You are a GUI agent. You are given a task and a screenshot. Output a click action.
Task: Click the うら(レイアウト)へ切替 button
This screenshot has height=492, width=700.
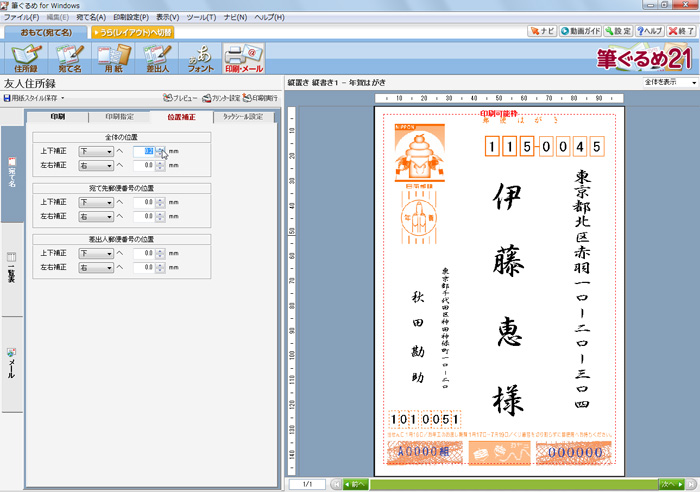(133, 32)
